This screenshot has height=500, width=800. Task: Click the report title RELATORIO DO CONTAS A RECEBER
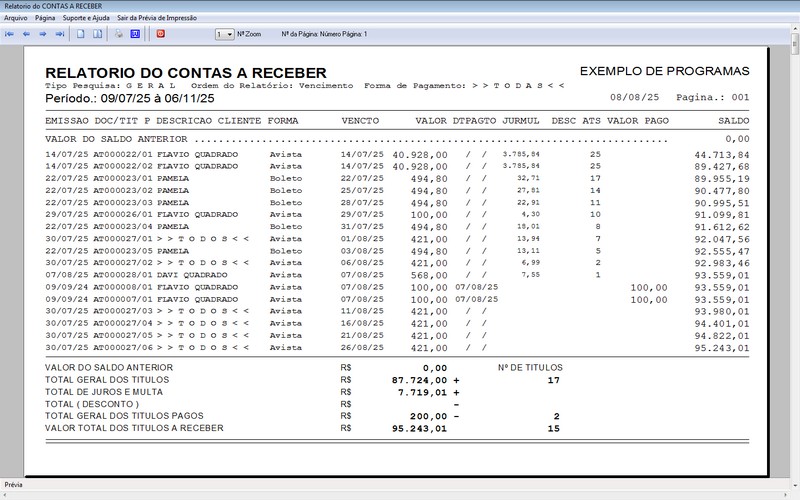186,73
